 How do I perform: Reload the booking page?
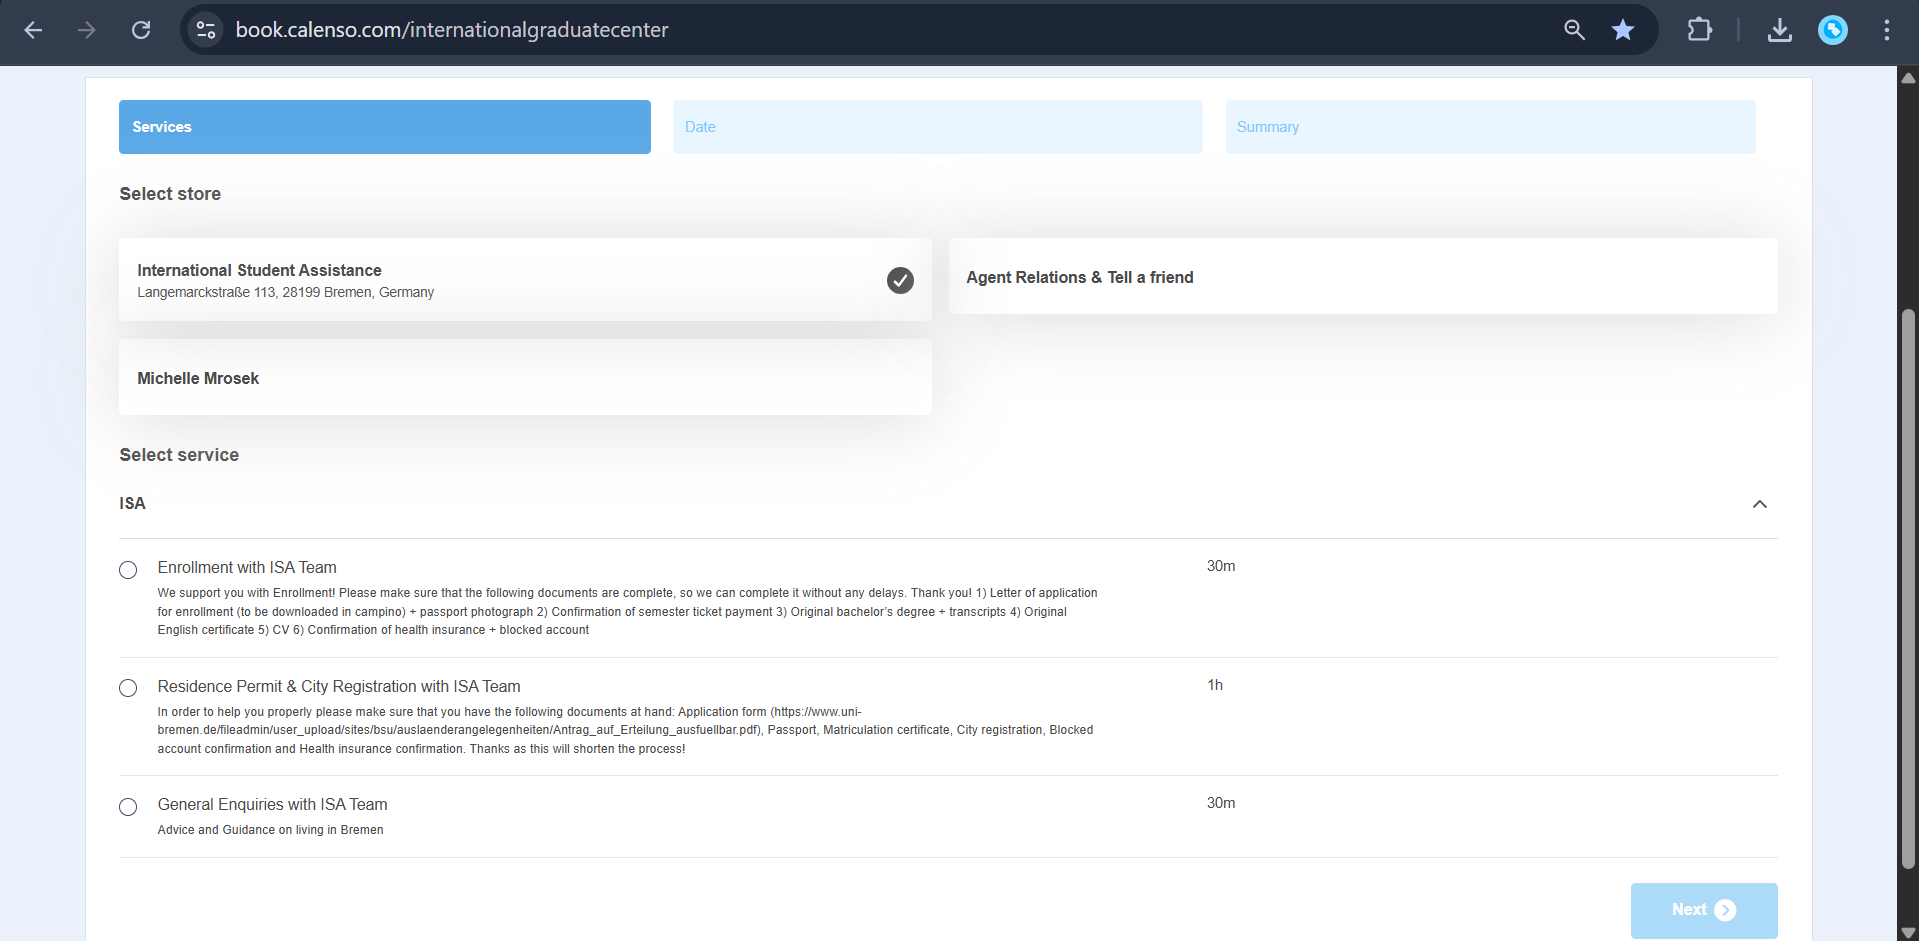coord(141,30)
